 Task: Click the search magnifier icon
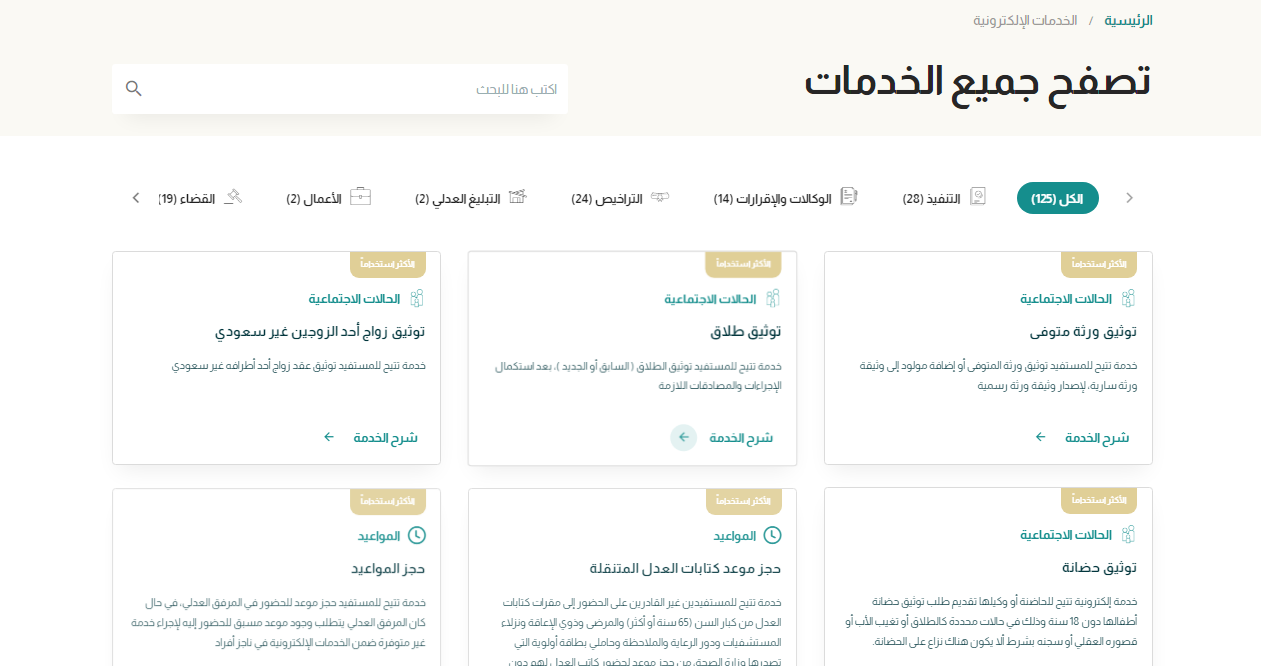pyautogui.click(x=133, y=89)
